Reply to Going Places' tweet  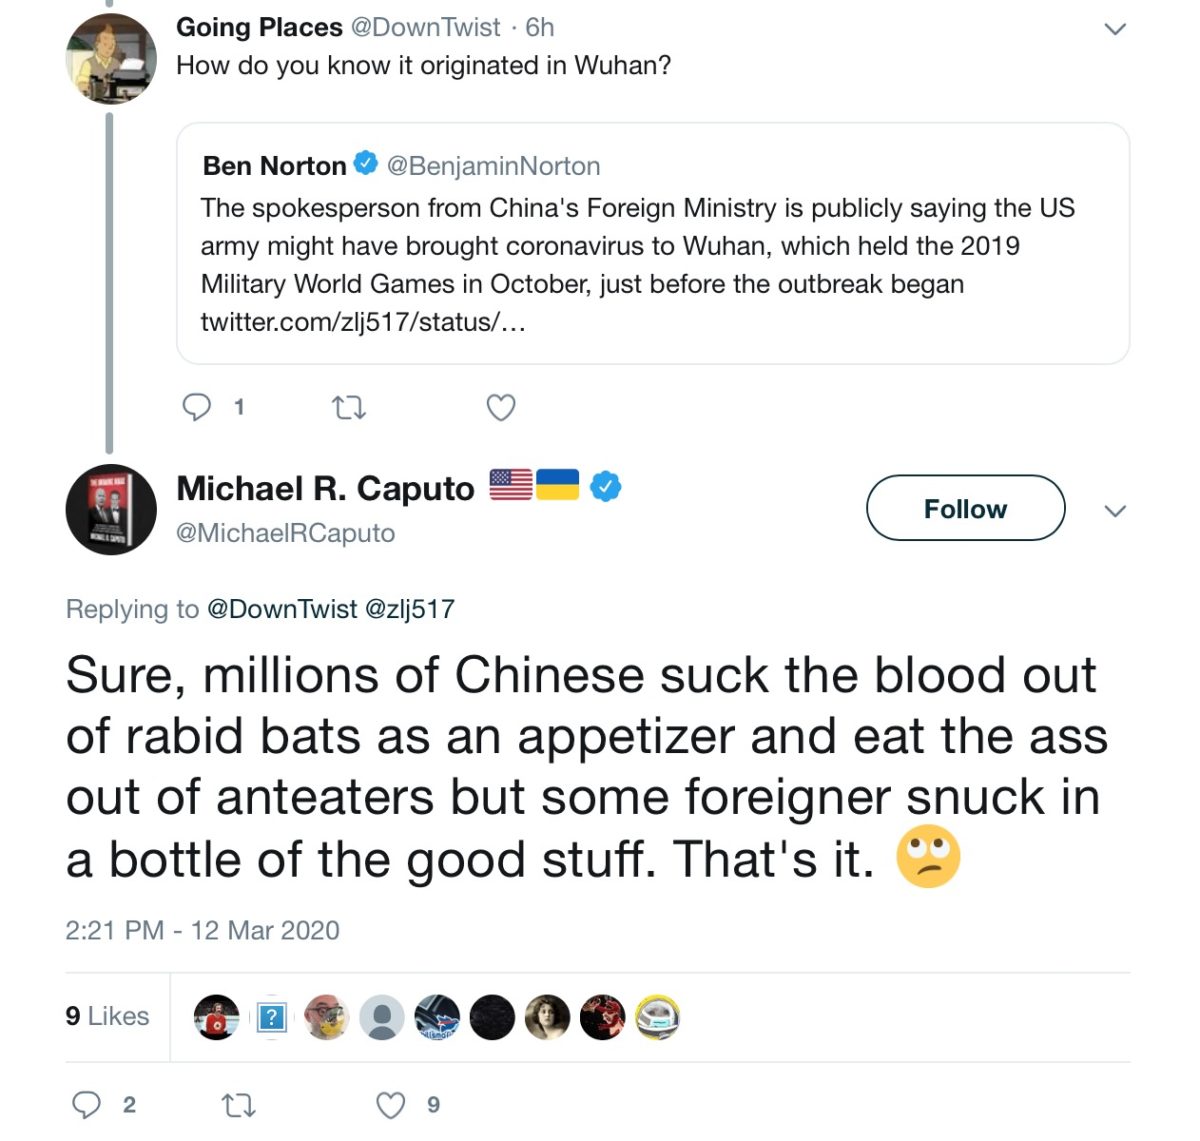pyautogui.click(x=197, y=407)
